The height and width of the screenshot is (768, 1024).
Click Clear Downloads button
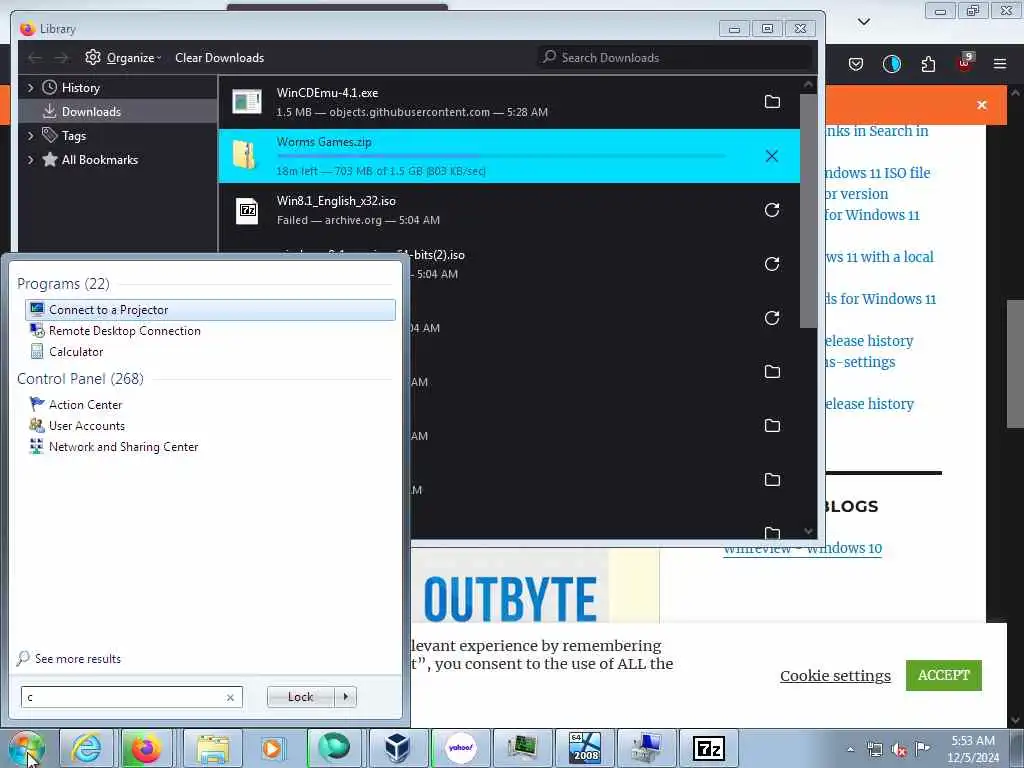click(x=219, y=58)
